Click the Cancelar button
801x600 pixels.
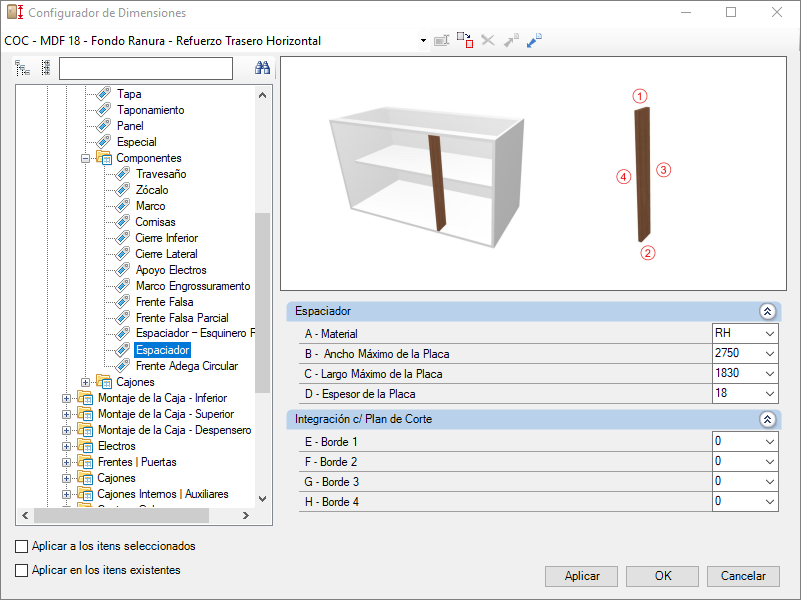[743, 576]
